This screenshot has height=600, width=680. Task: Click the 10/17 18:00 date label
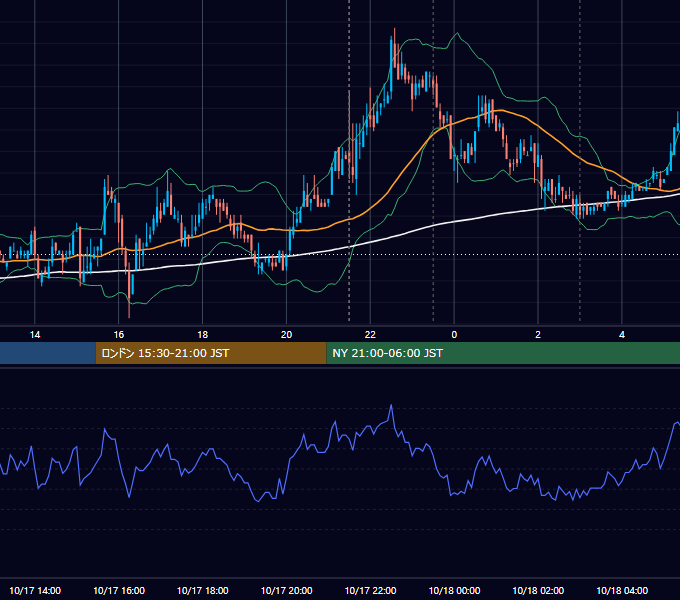203,590
